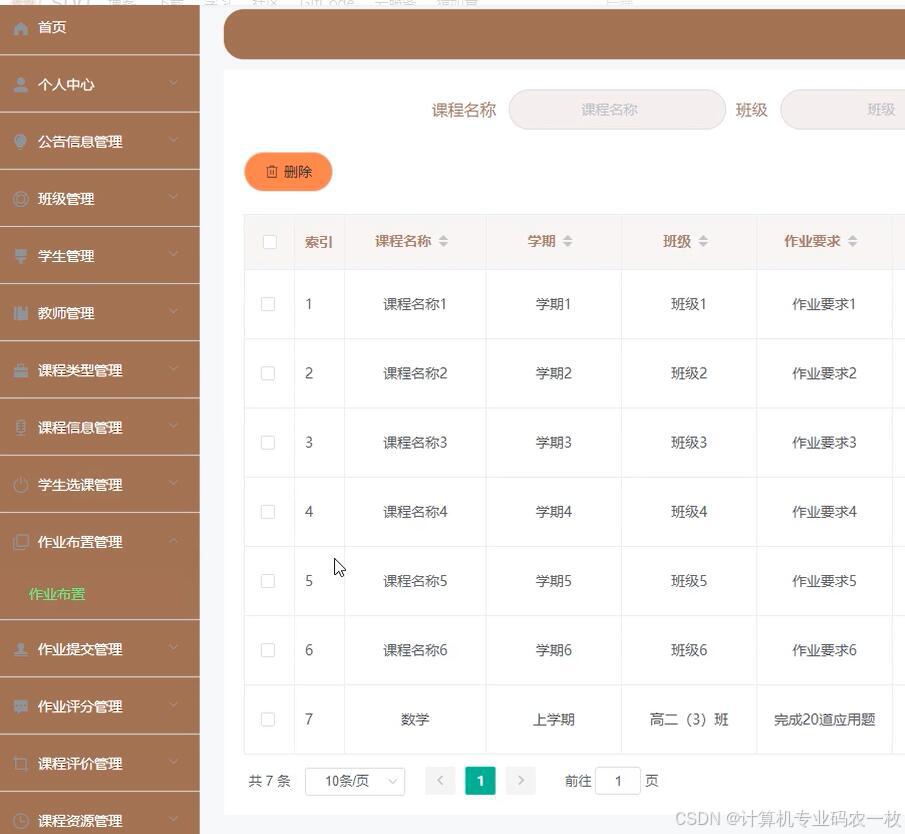Expand 课程类型管理 chevron
Image resolution: width=905 pixels, height=834 pixels.
pos(174,369)
